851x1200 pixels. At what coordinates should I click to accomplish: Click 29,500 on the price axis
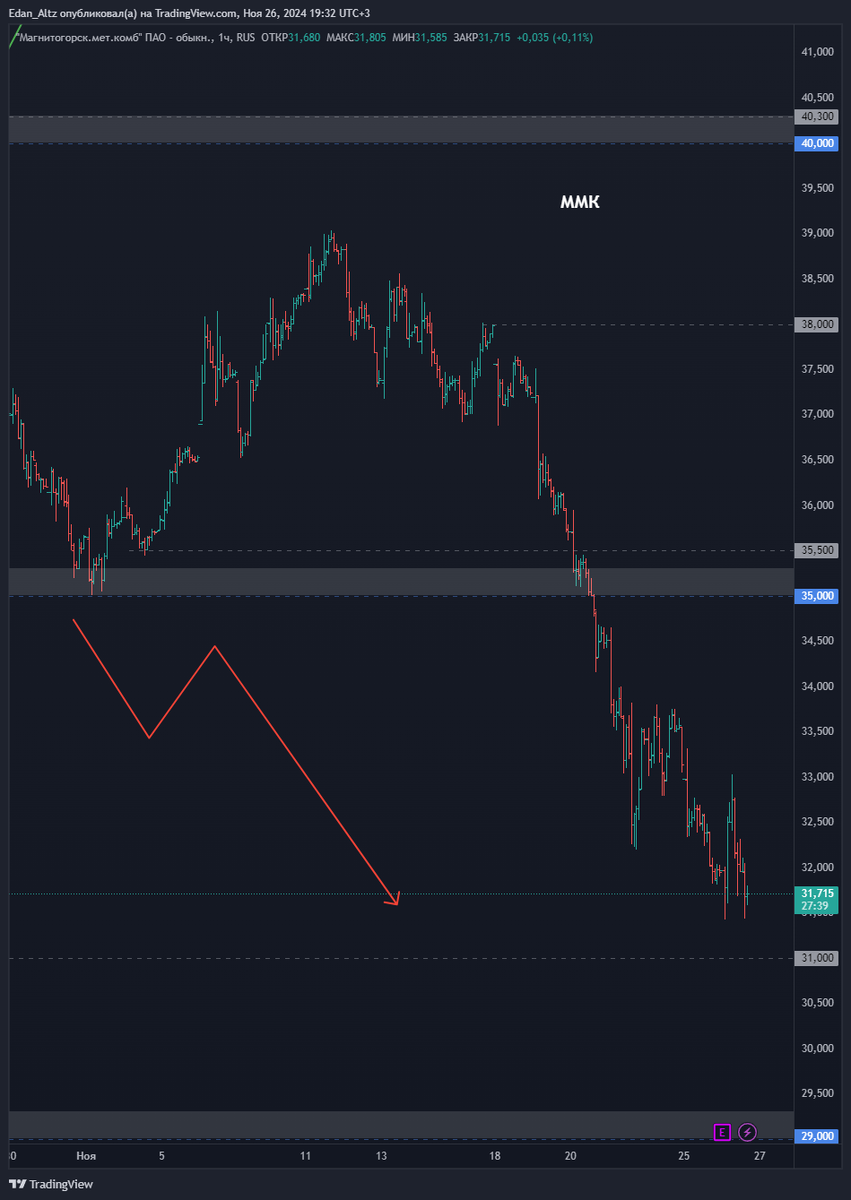pyautogui.click(x=818, y=1094)
